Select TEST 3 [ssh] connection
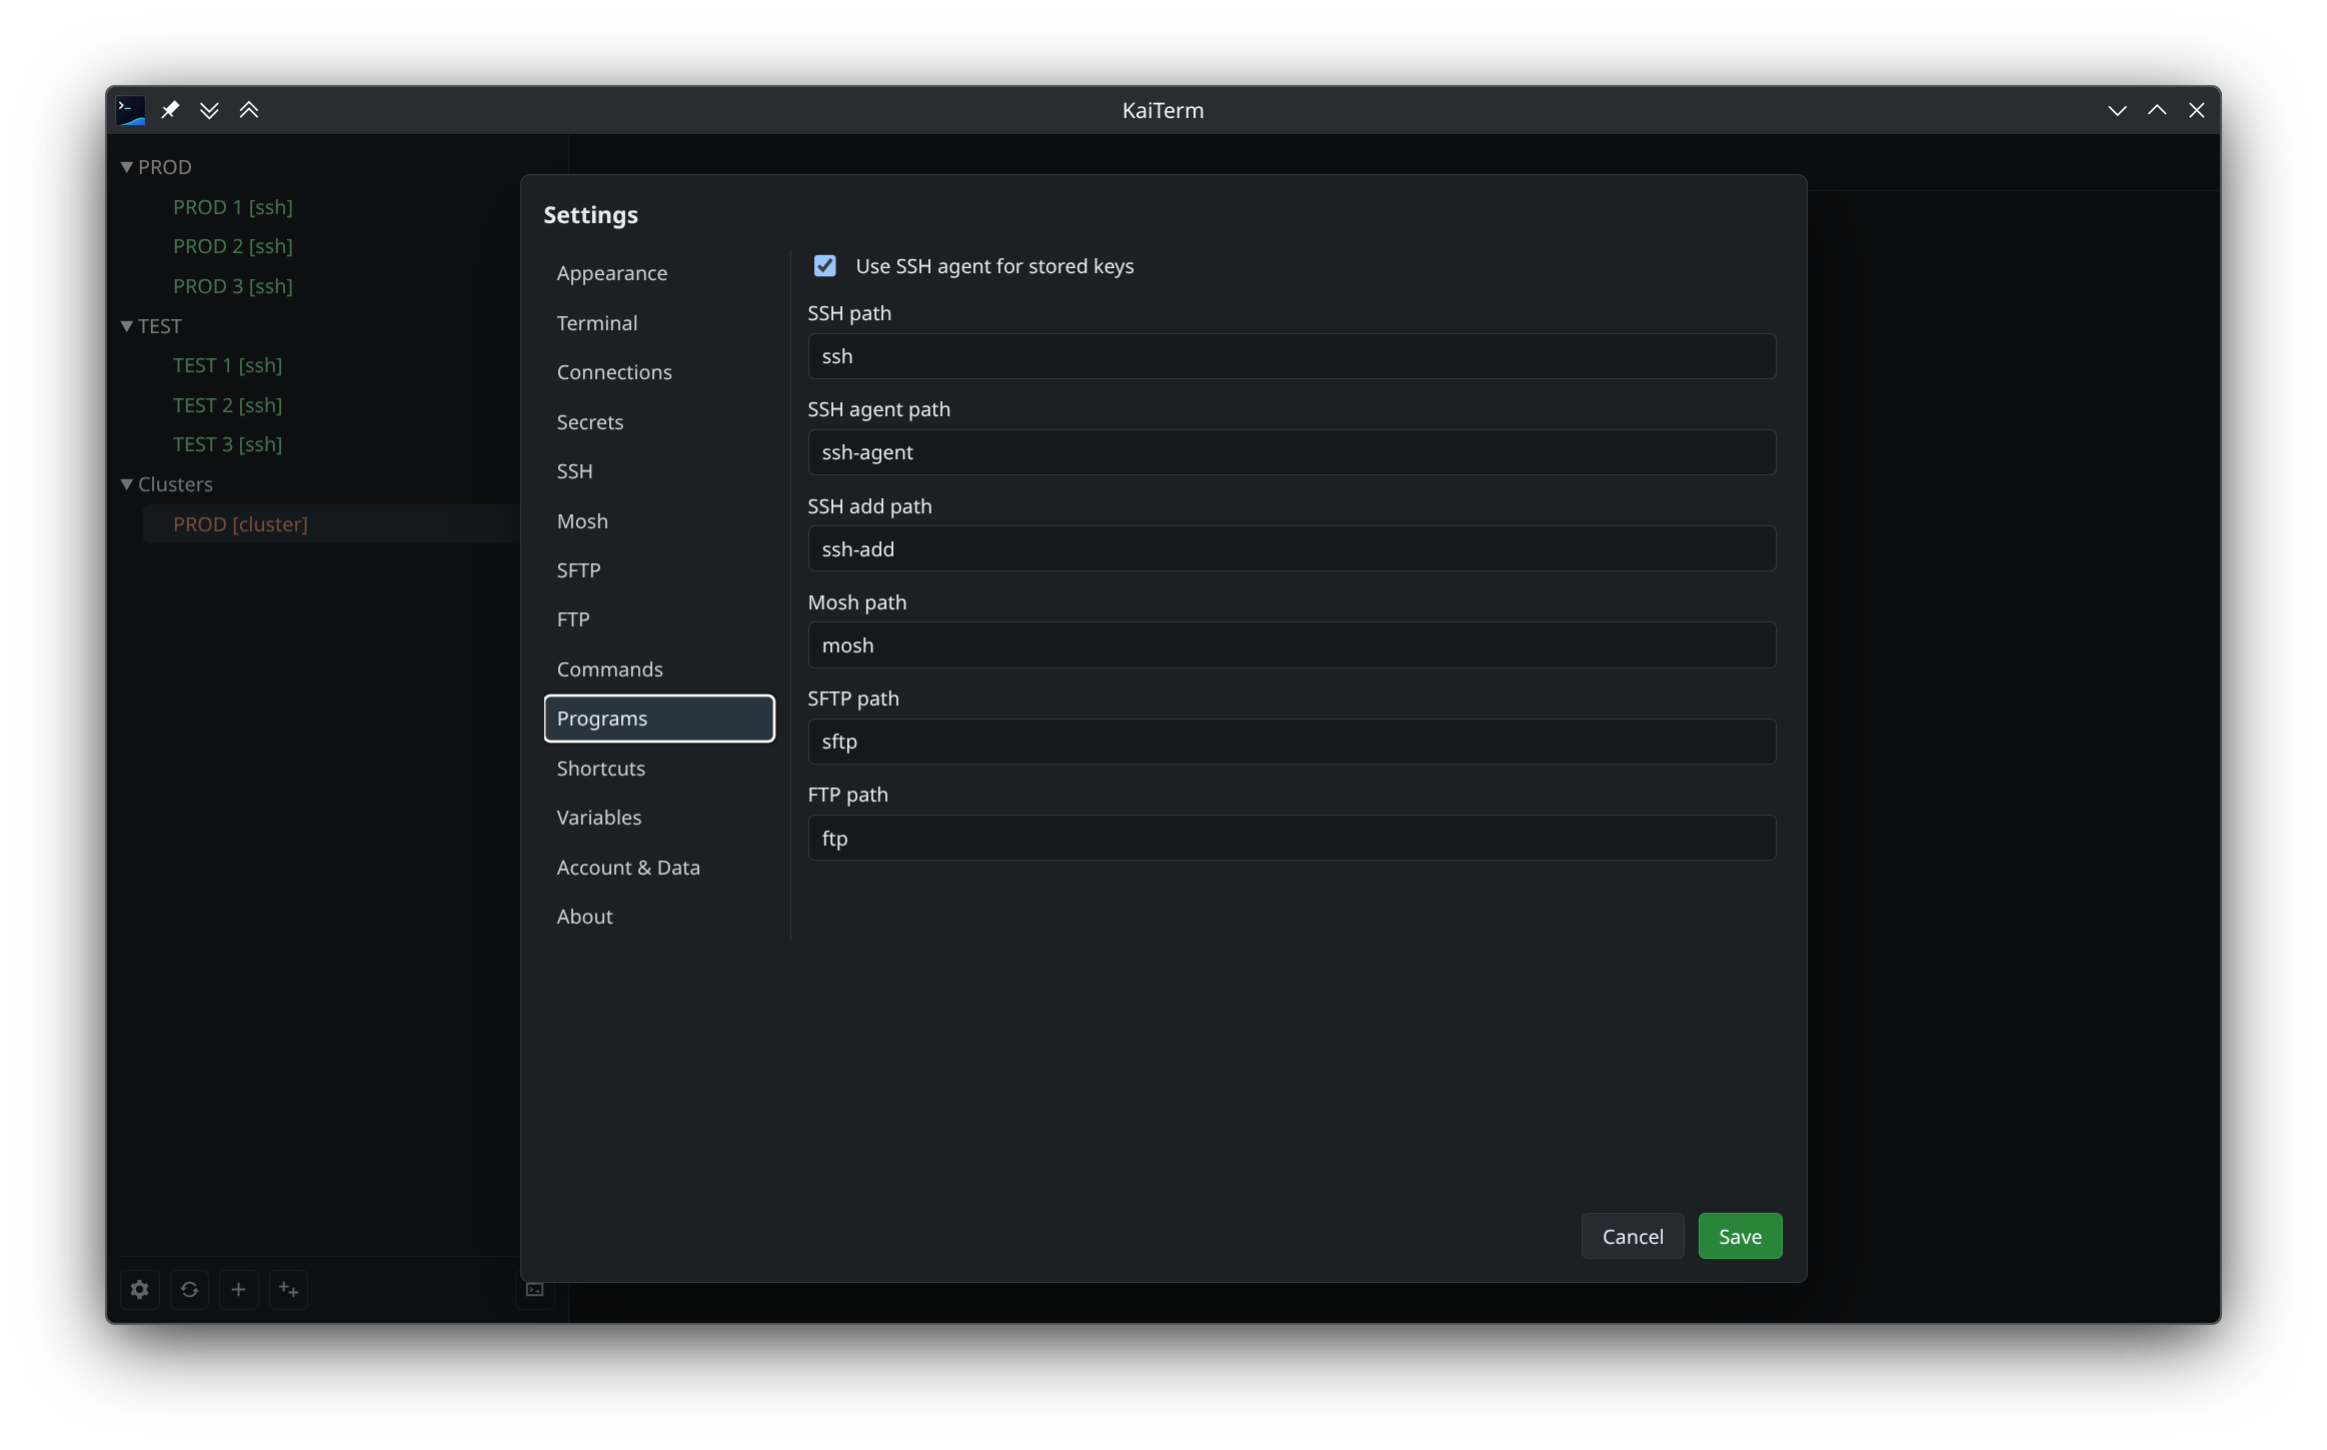This screenshot has width=2327, height=1450. [x=227, y=444]
